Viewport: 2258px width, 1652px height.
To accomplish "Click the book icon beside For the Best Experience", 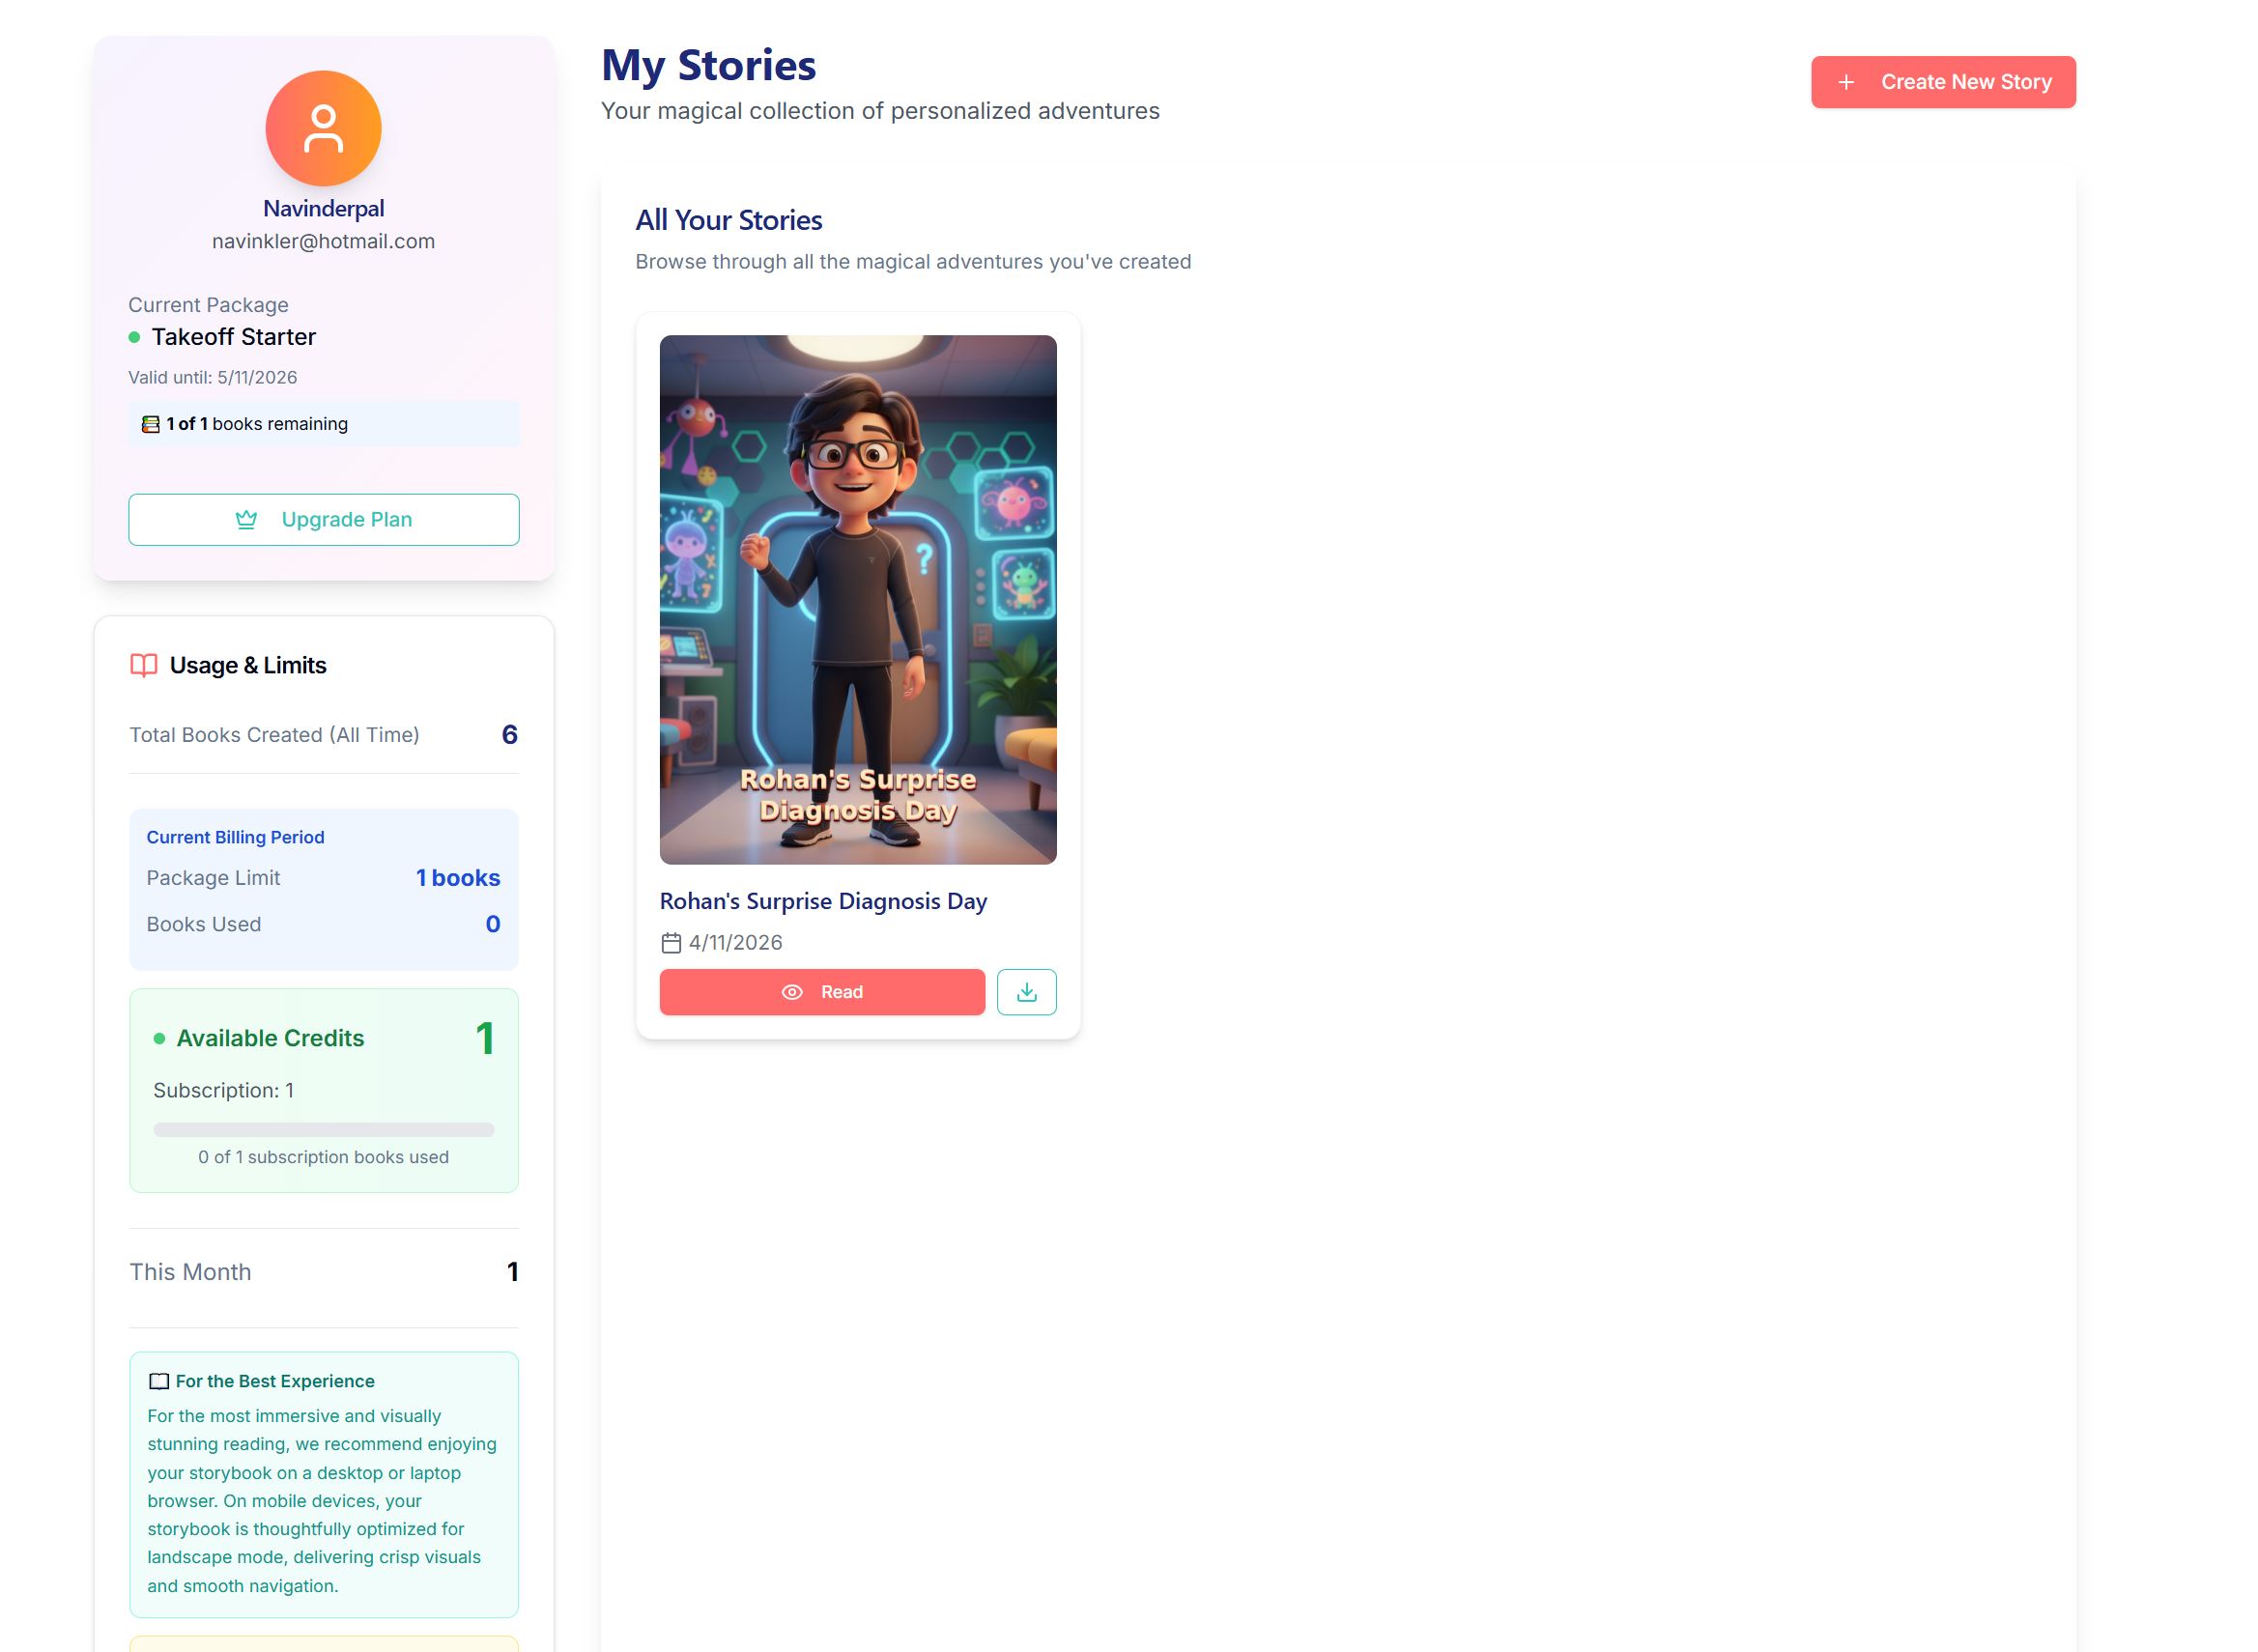I will 159,1381.
